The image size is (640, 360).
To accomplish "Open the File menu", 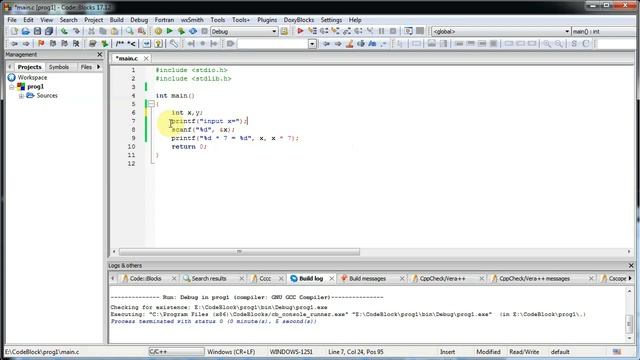I will click(x=12, y=20).
